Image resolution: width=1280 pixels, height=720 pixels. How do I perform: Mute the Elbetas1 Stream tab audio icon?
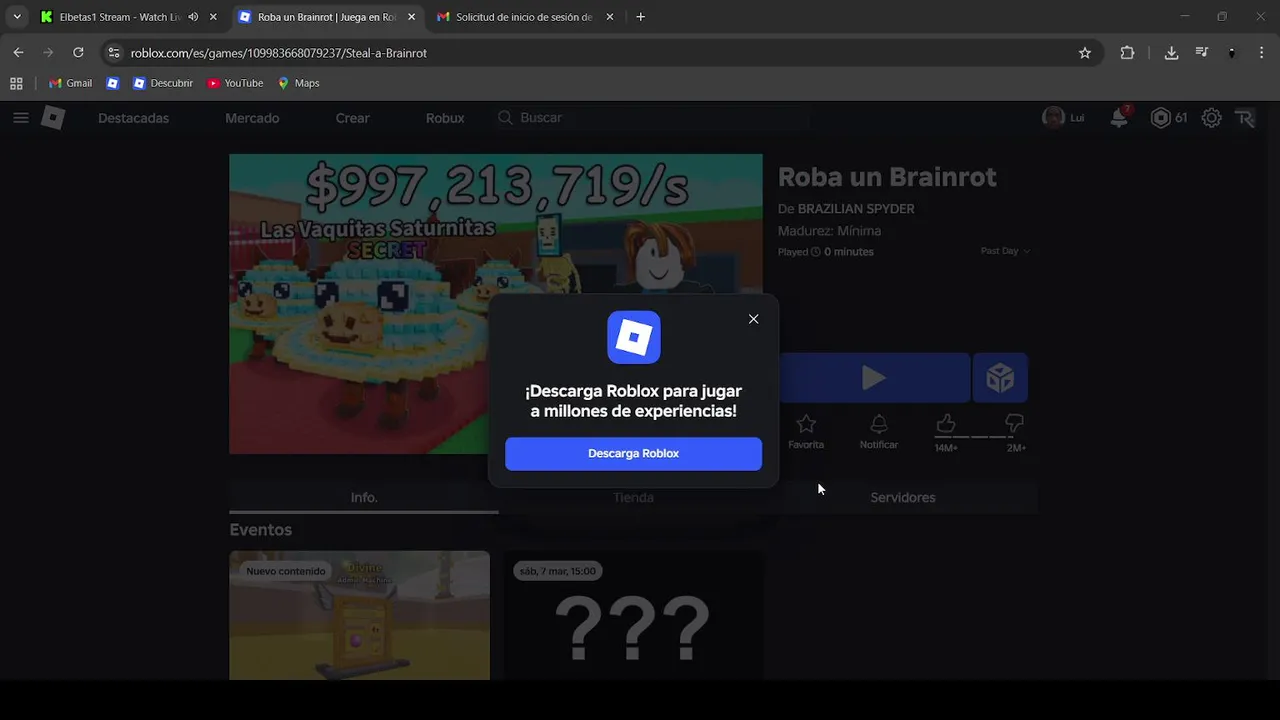pos(193,17)
